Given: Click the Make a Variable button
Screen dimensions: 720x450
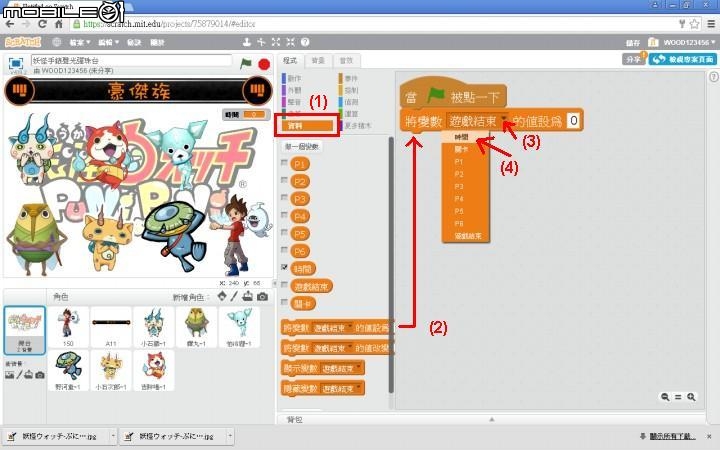Looking at the screenshot, I should [x=301, y=147].
